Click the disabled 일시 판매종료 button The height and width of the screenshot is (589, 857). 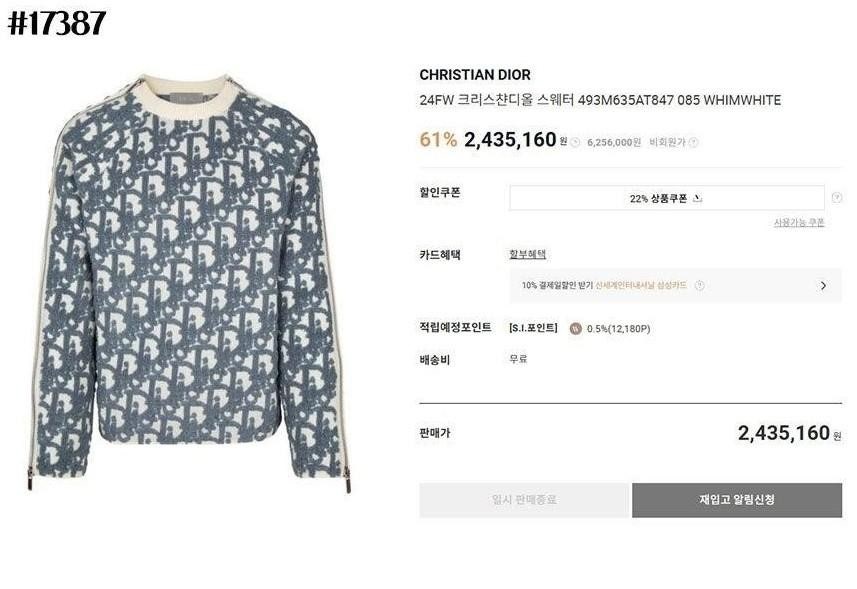524,500
